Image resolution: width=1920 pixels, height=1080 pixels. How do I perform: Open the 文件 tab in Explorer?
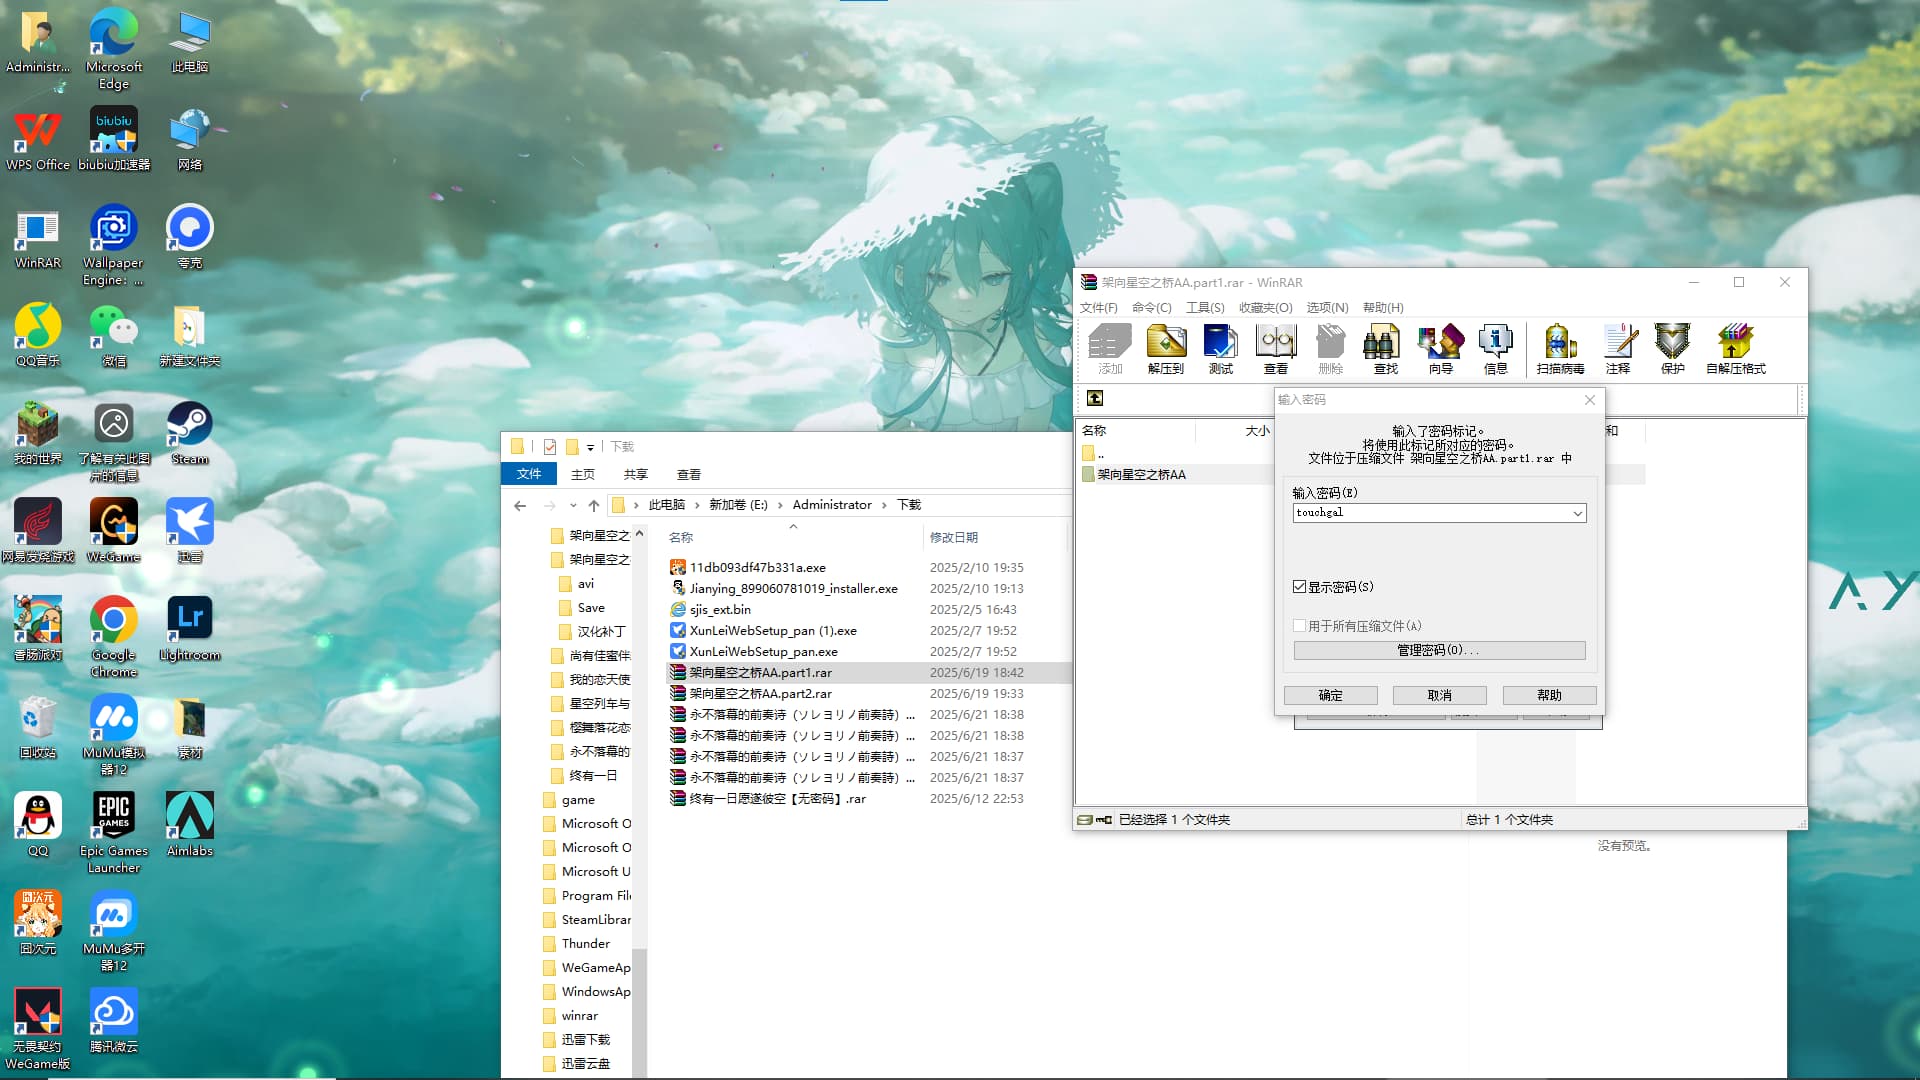(529, 474)
